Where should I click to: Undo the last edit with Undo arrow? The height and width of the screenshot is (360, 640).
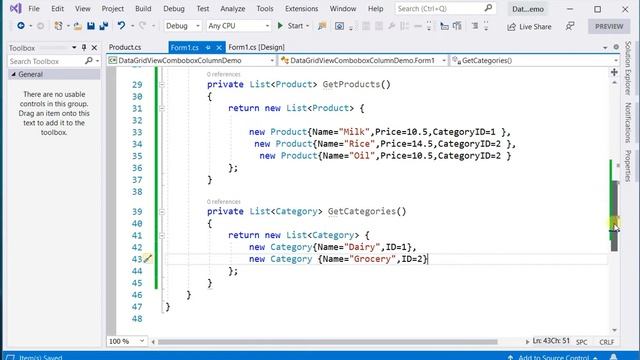coord(121,26)
